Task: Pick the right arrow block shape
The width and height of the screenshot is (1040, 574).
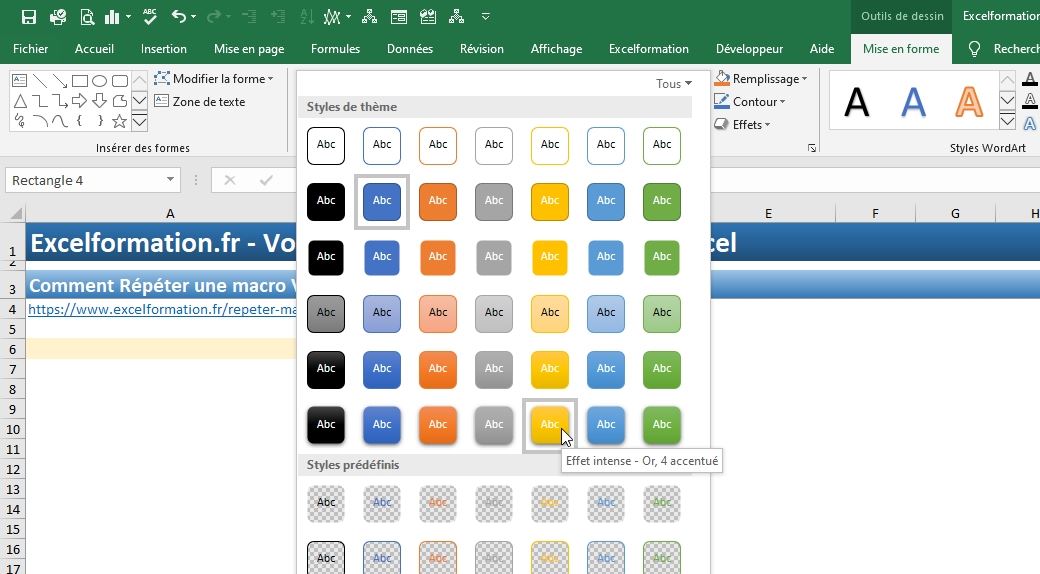Action: click(80, 101)
